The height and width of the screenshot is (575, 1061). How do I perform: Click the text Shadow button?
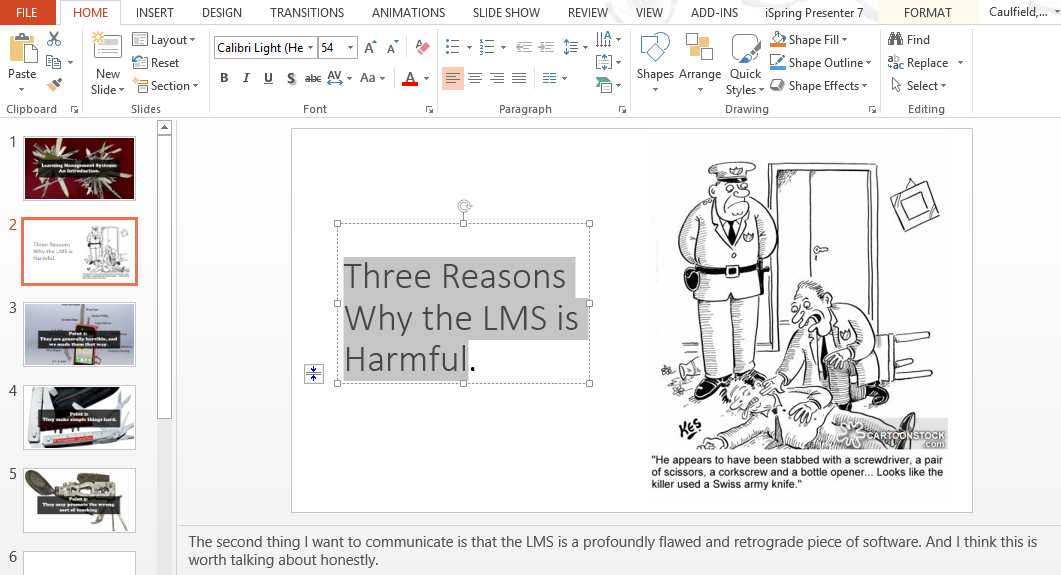coord(291,78)
